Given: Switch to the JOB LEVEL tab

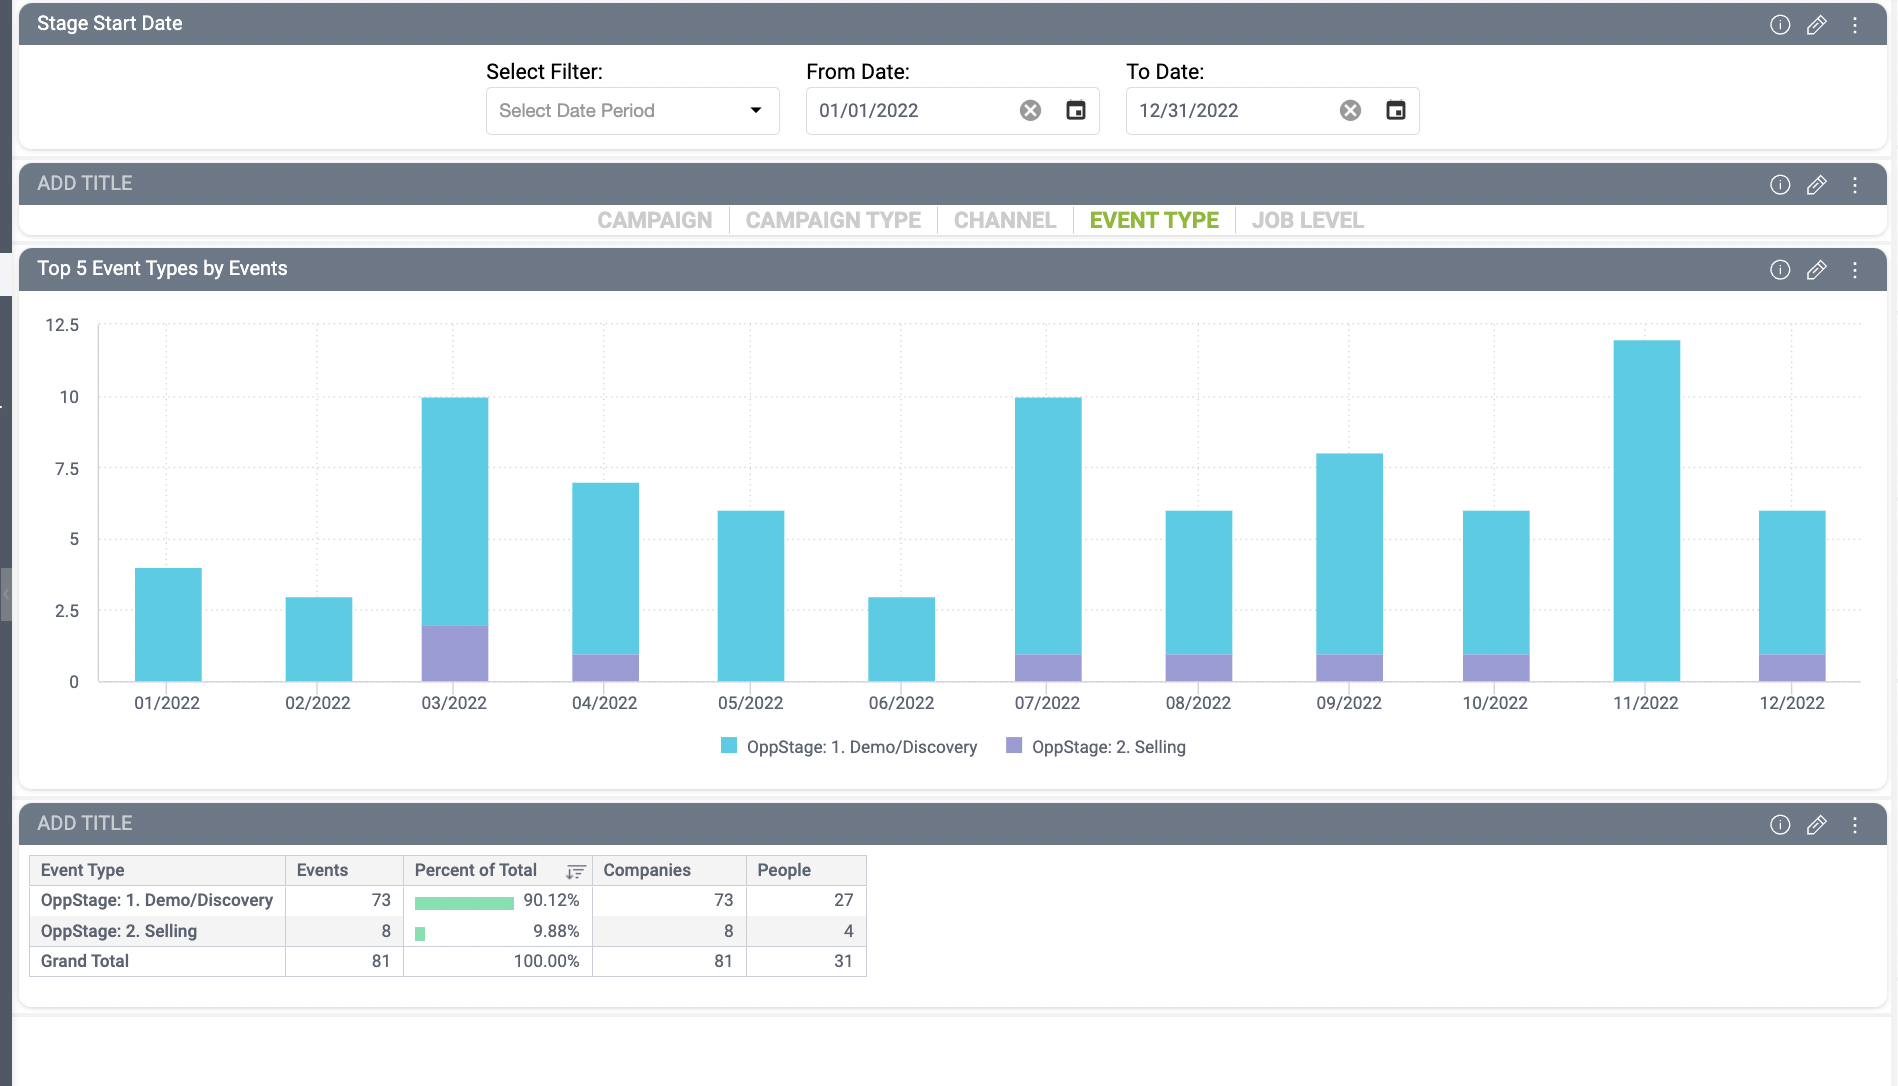Looking at the screenshot, I should [x=1308, y=220].
